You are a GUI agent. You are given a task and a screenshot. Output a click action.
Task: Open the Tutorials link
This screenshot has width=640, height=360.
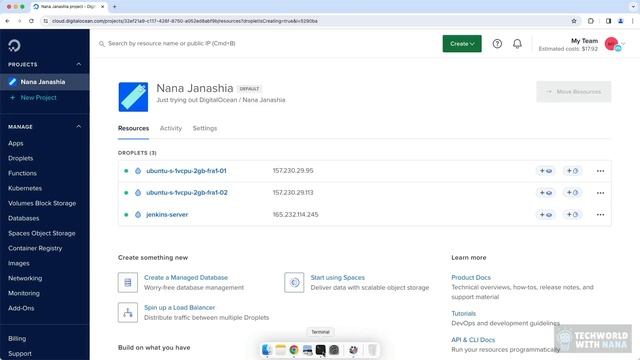(x=463, y=313)
